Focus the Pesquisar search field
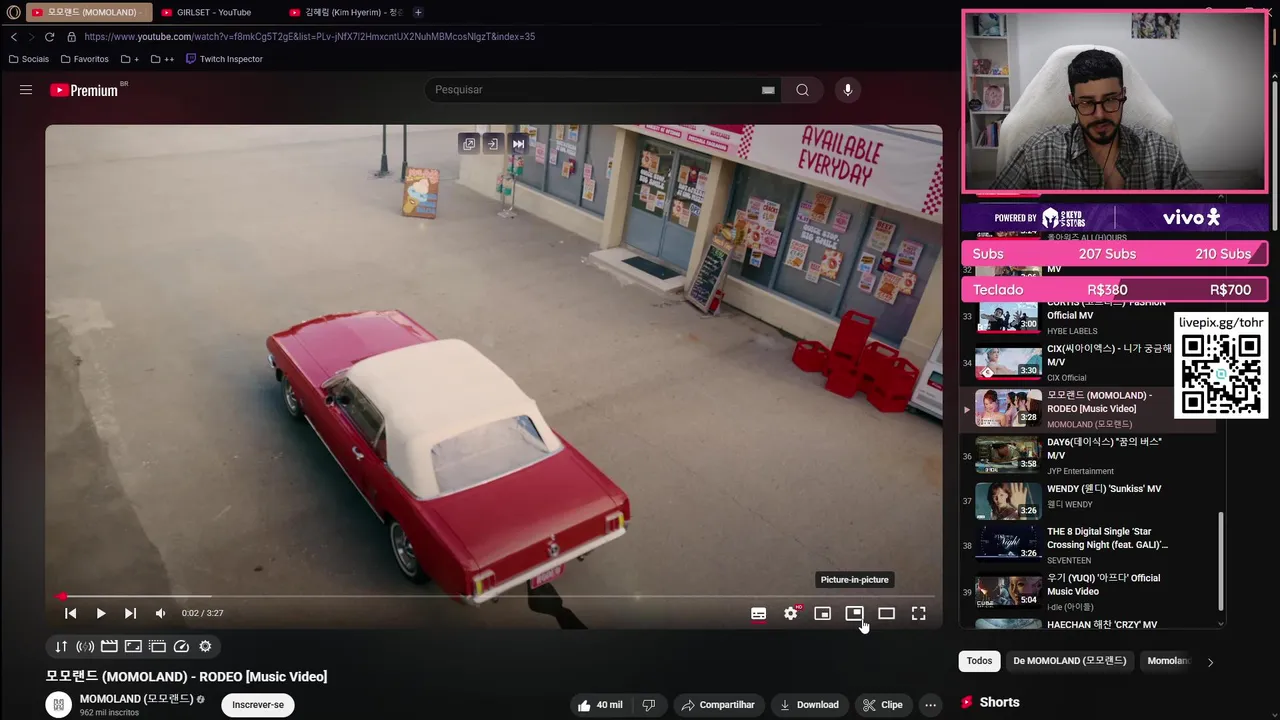 tap(595, 90)
